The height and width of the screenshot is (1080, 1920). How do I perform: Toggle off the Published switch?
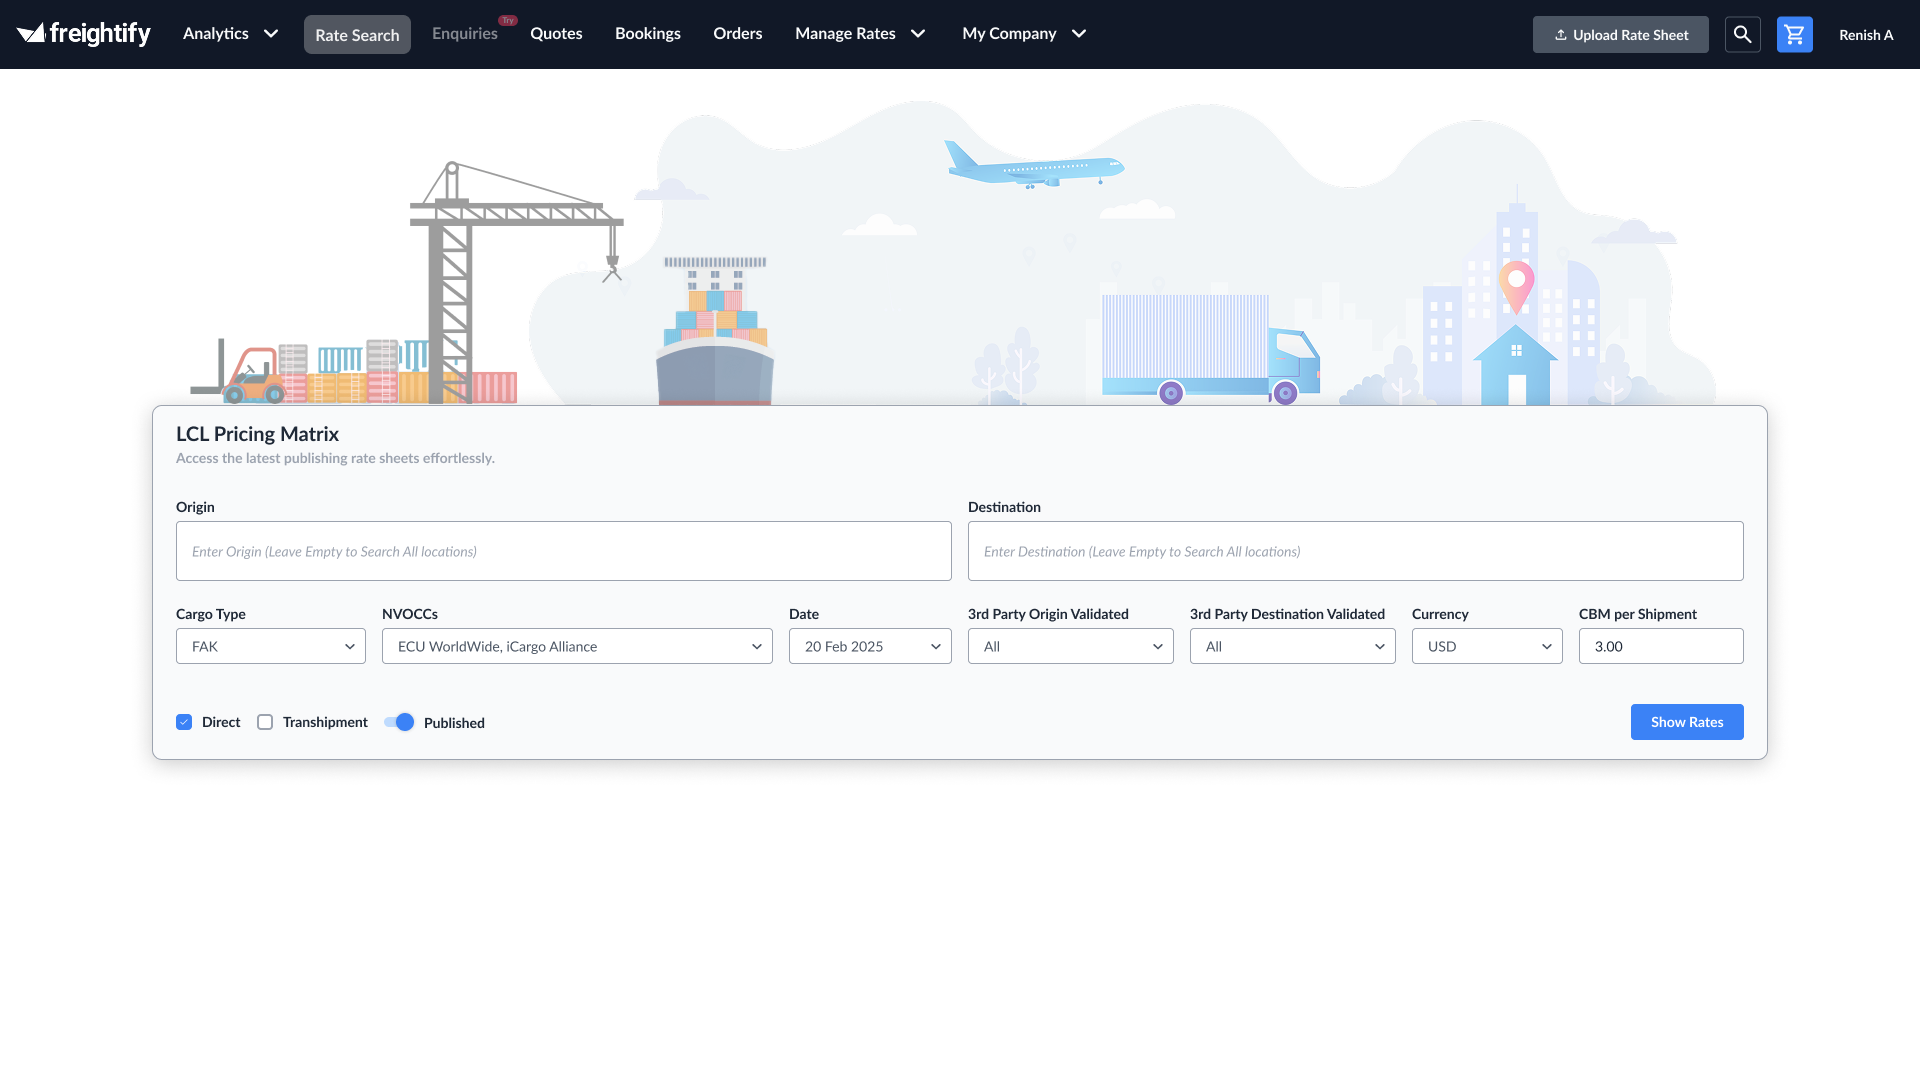(399, 721)
